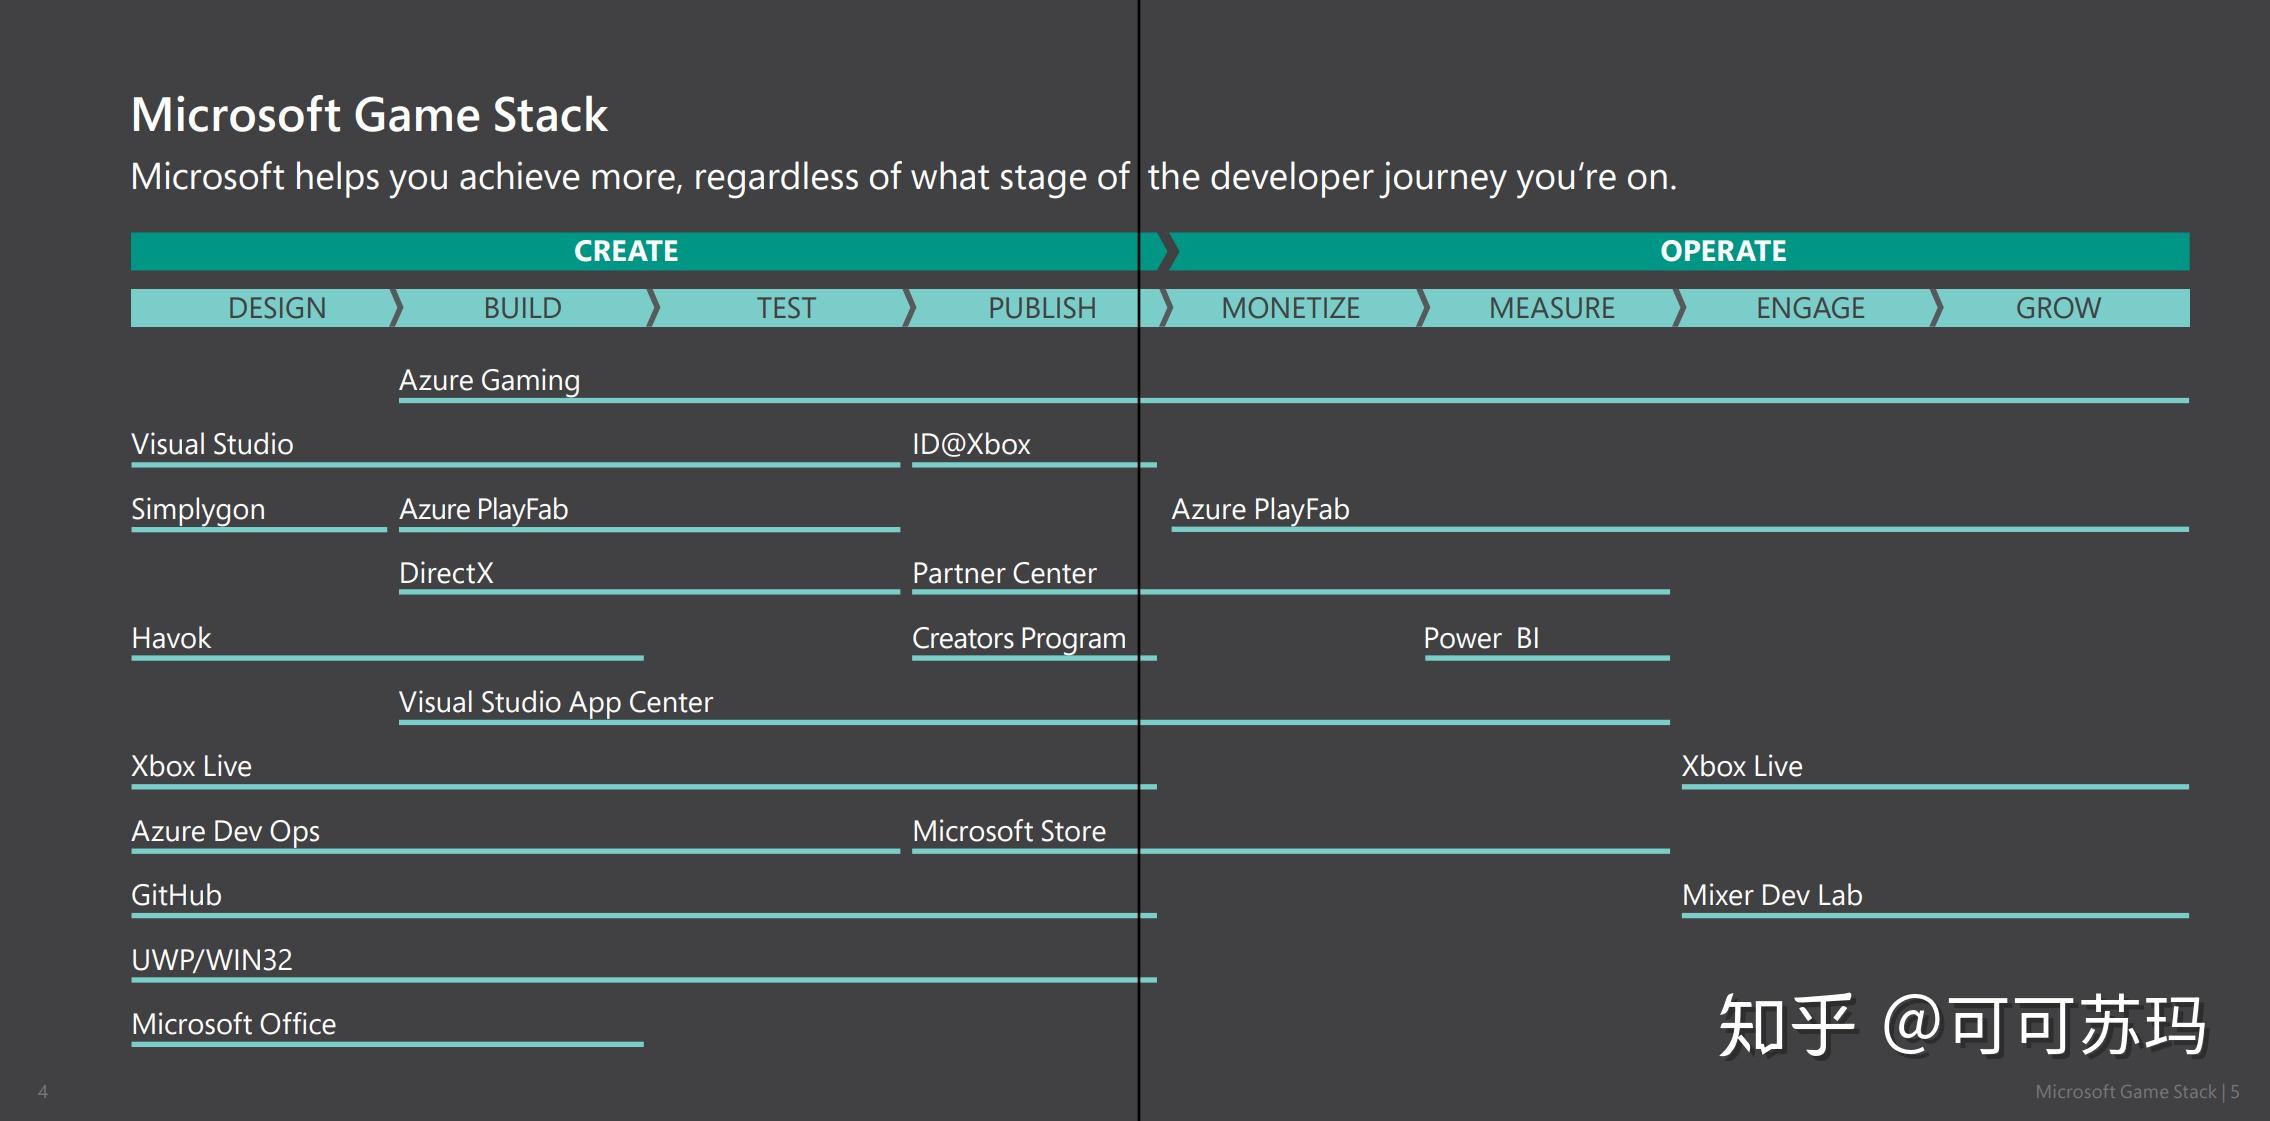Select the GROW stage

tap(2060, 308)
